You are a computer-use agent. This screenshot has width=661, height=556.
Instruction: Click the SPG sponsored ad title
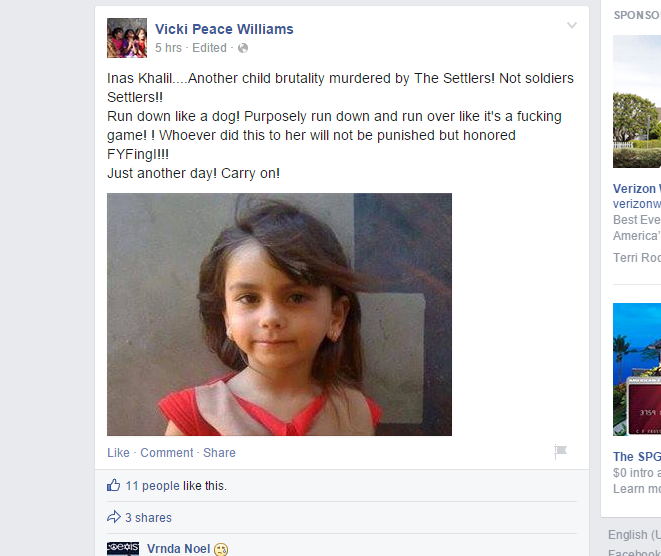(x=637, y=457)
